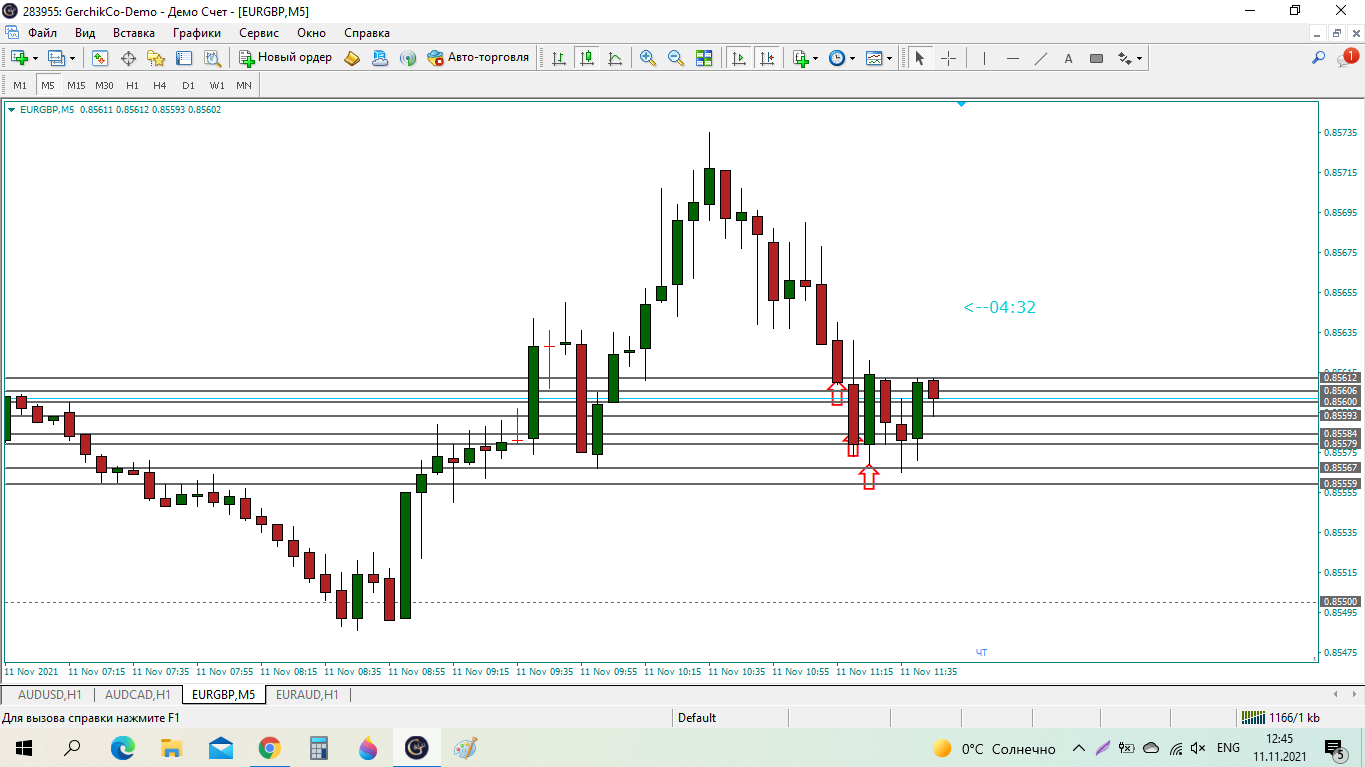Select the trendline drawing tool
The width and height of the screenshot is (1365, 767).
click(x=1040, y=58)
